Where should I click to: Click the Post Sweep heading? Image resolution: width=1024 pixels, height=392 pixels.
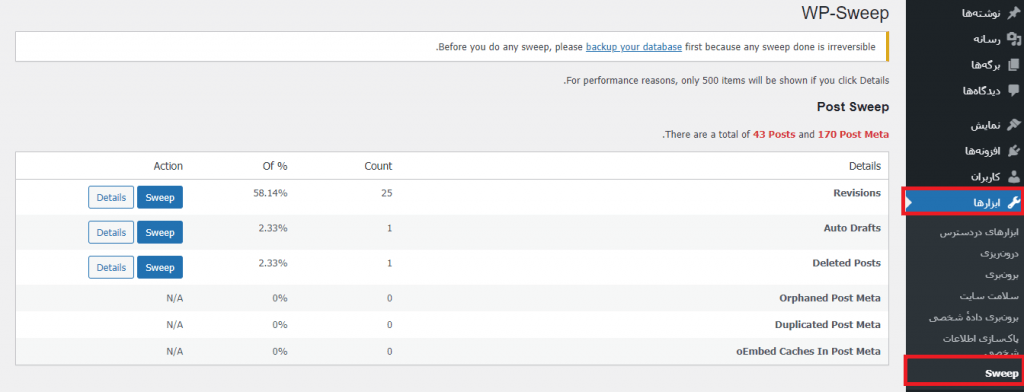pos(853,106)
